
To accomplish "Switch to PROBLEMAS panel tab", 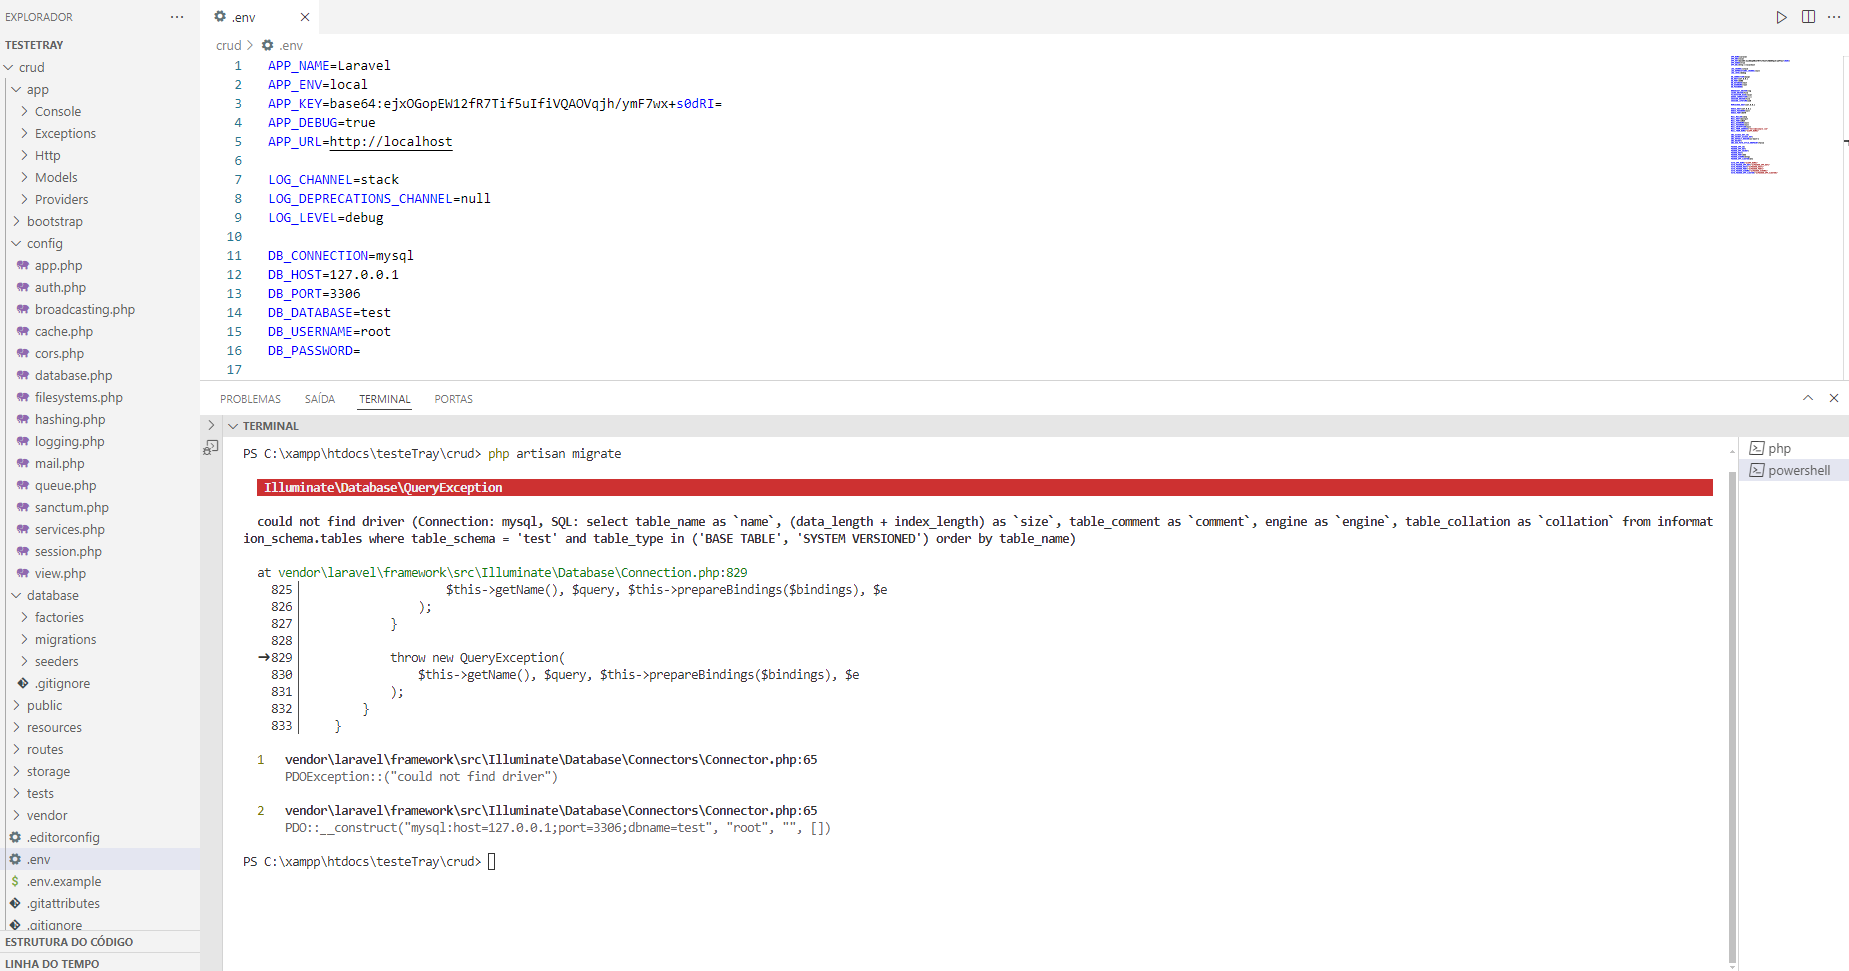I will tap(250, 399).
